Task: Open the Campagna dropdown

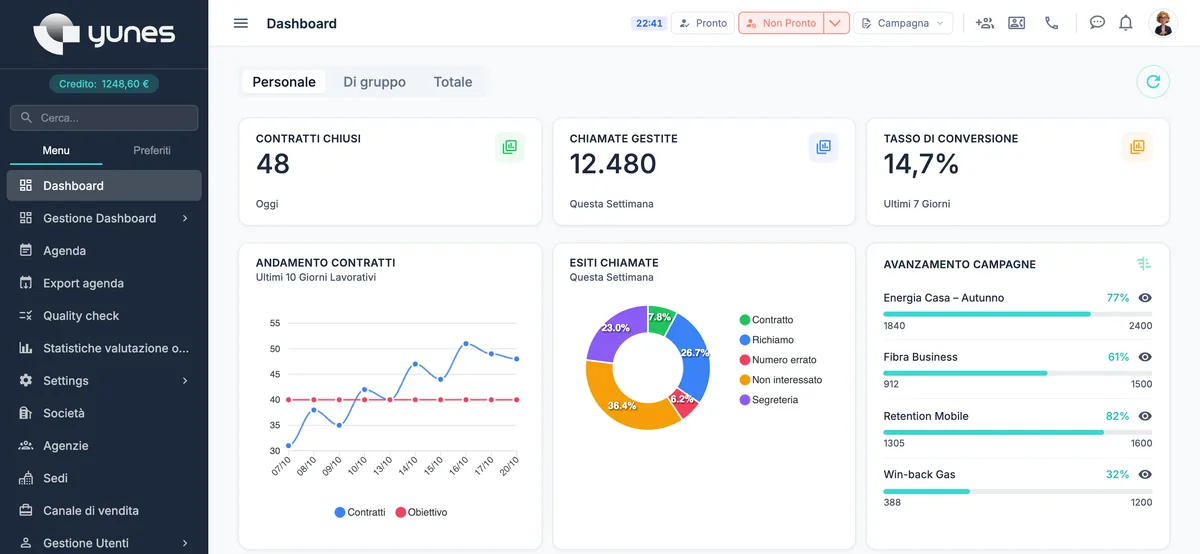Action: [x=903, y=23]
